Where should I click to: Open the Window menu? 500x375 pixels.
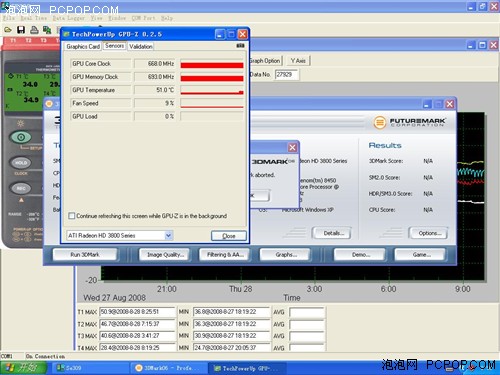tap(117, 18)
